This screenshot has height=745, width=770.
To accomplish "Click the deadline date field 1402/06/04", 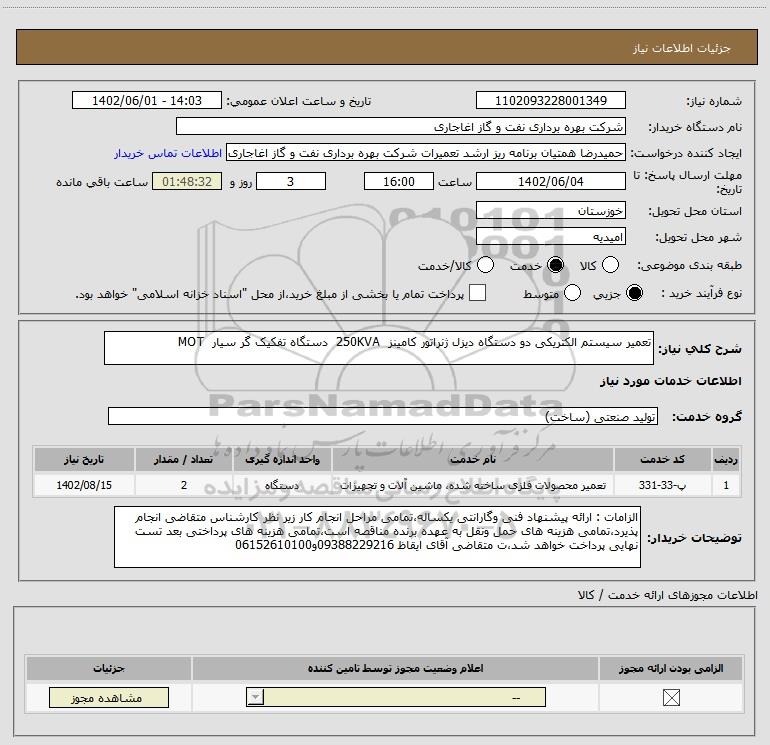I will (x=550, y=181).
